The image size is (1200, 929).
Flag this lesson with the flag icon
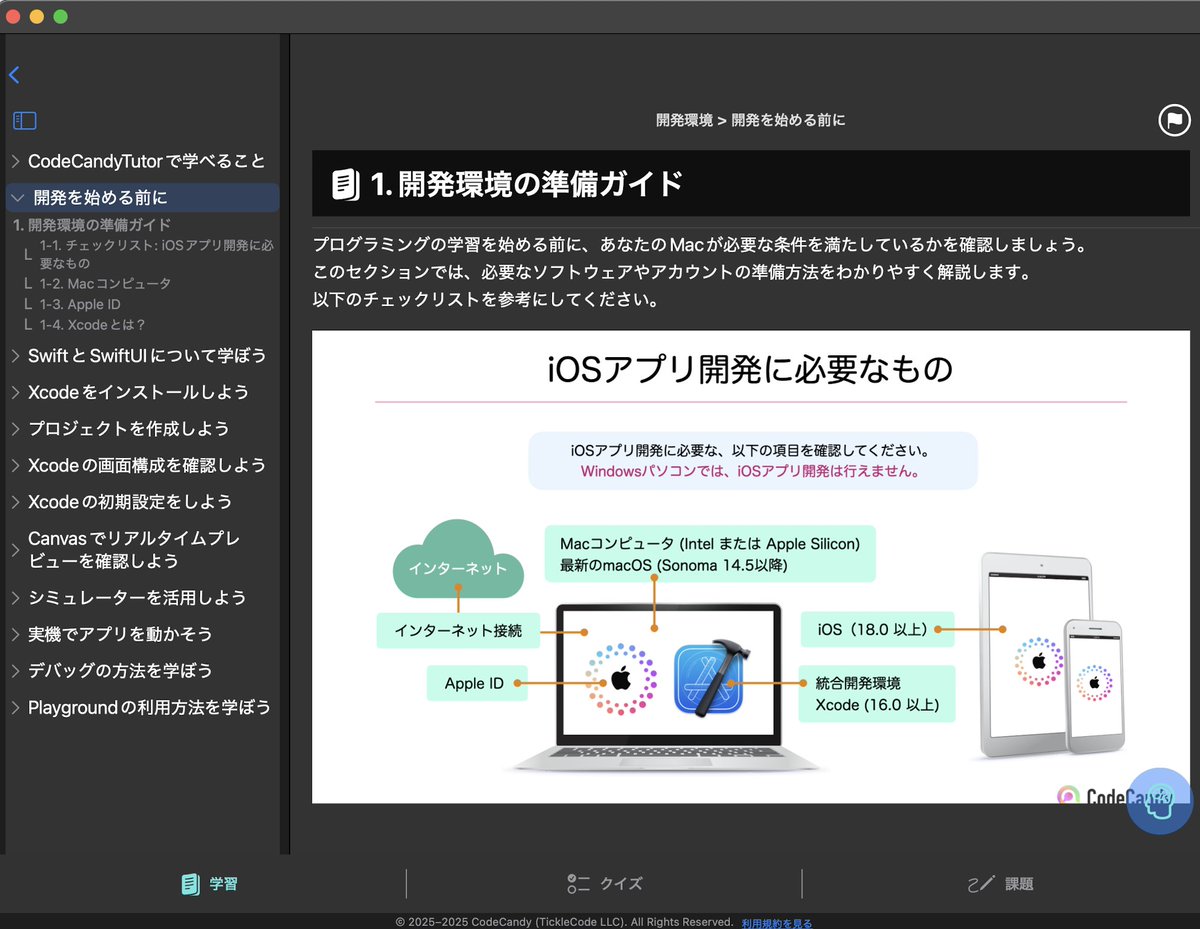[1174, 120]
